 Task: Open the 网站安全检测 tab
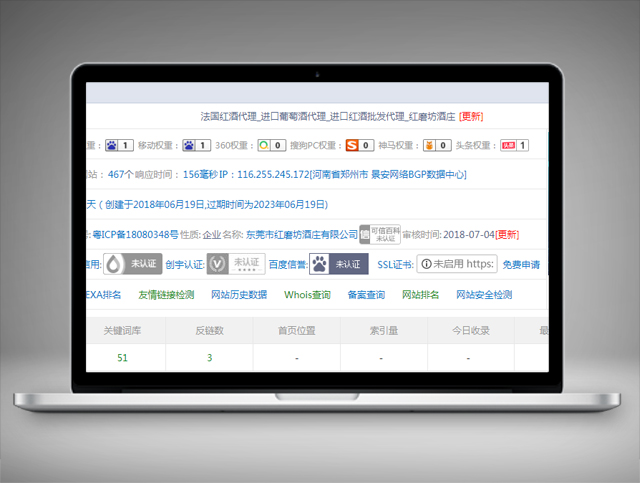point(484,295)
